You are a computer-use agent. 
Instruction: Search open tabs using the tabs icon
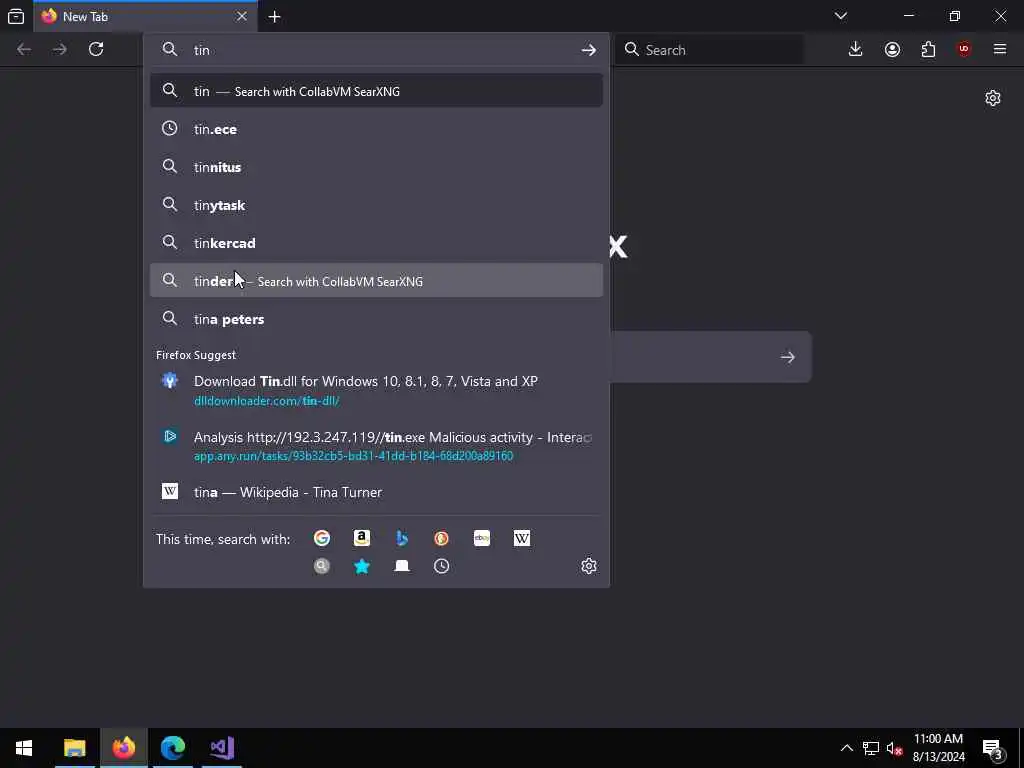click(402, 566)
